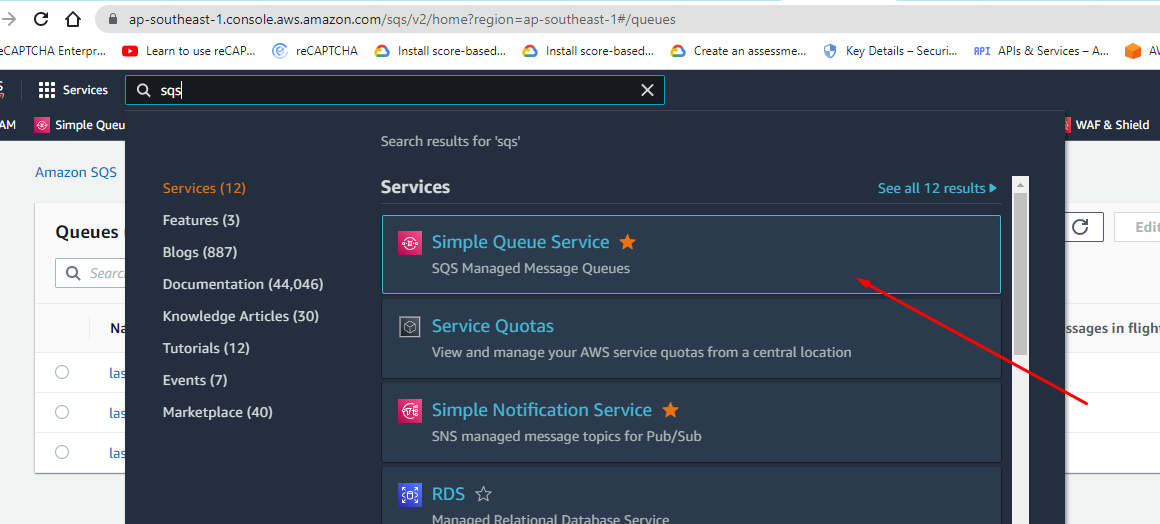Filter results by Knowledge Articles (30)
This screenshot has height=524, width=1160.
[x=240, y=316]
